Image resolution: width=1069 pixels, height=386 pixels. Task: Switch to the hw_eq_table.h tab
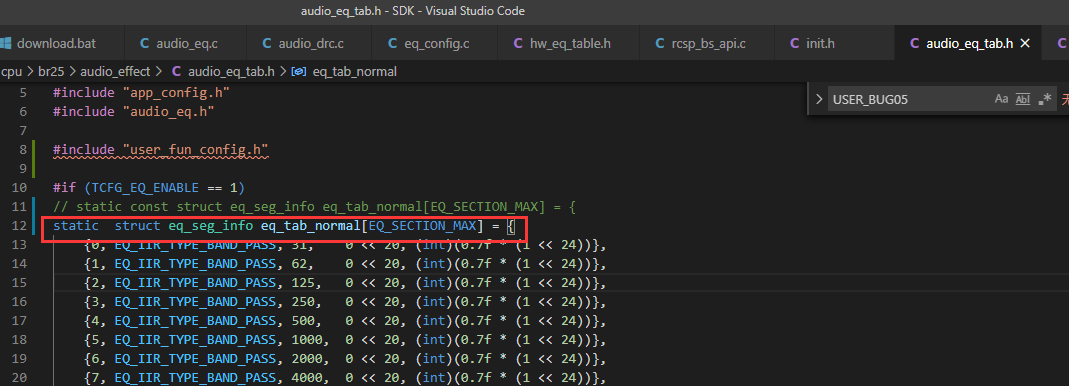tap(569, 44)
